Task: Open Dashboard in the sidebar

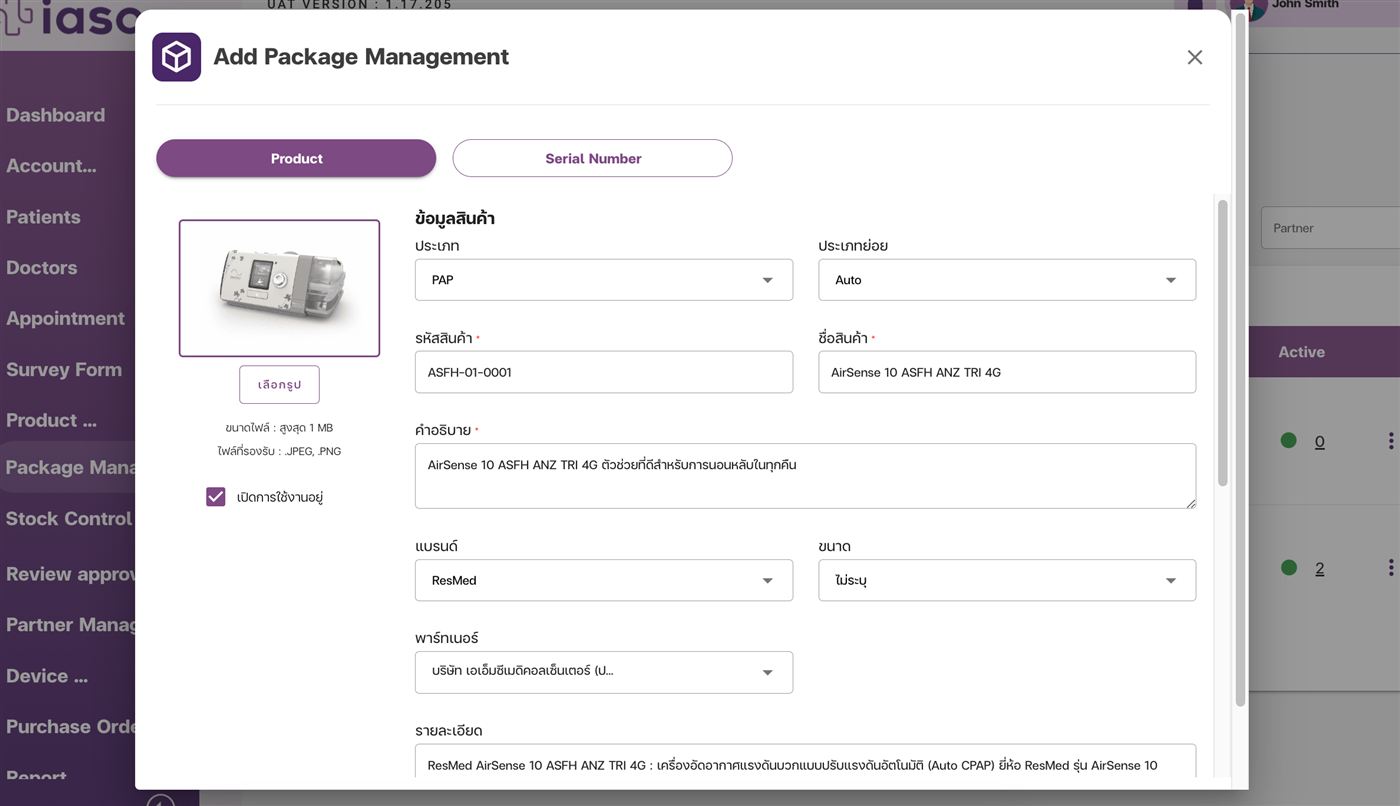Action: (x=56, y=115)
